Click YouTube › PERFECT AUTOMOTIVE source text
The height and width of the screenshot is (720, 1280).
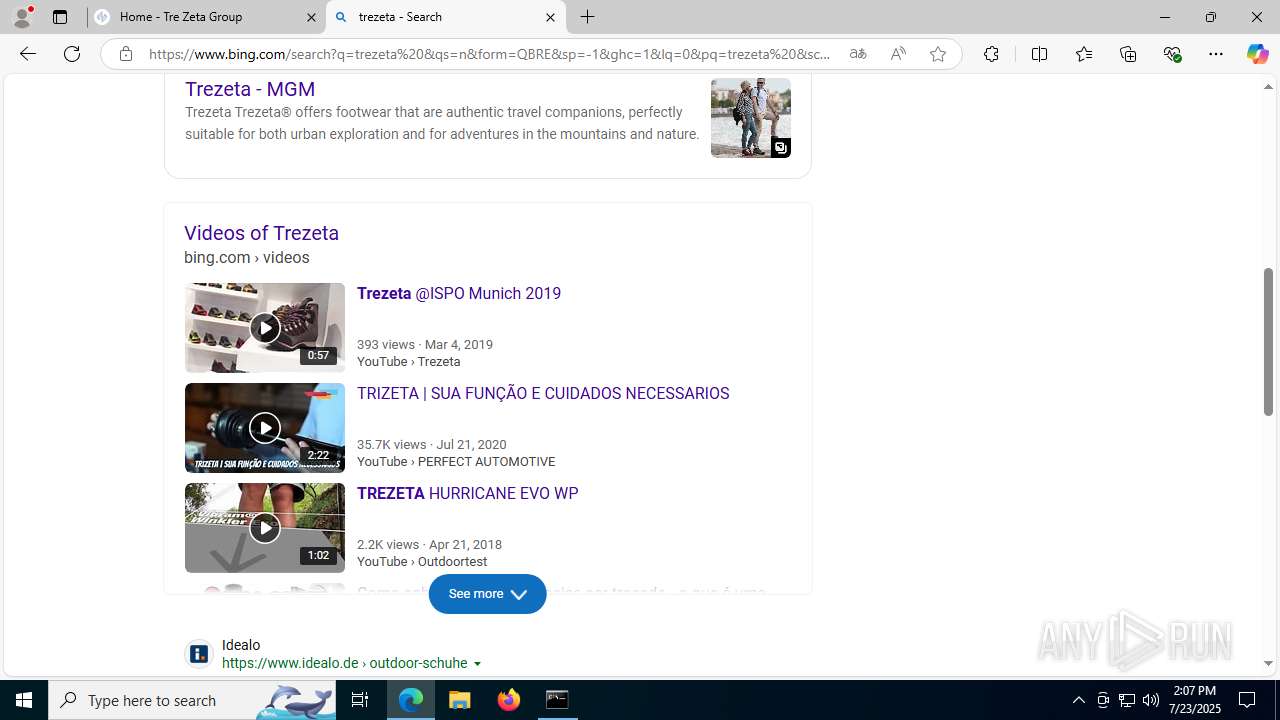[456, 462]
